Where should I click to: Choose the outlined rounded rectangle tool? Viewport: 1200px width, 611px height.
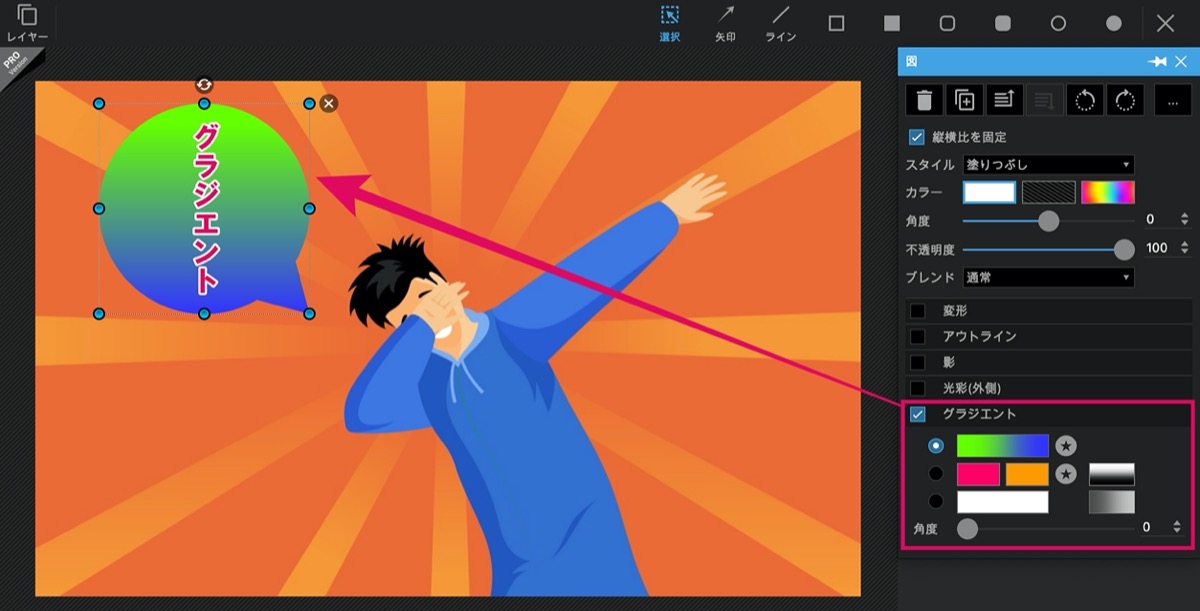pyautogui.click(x=947, y=23)
